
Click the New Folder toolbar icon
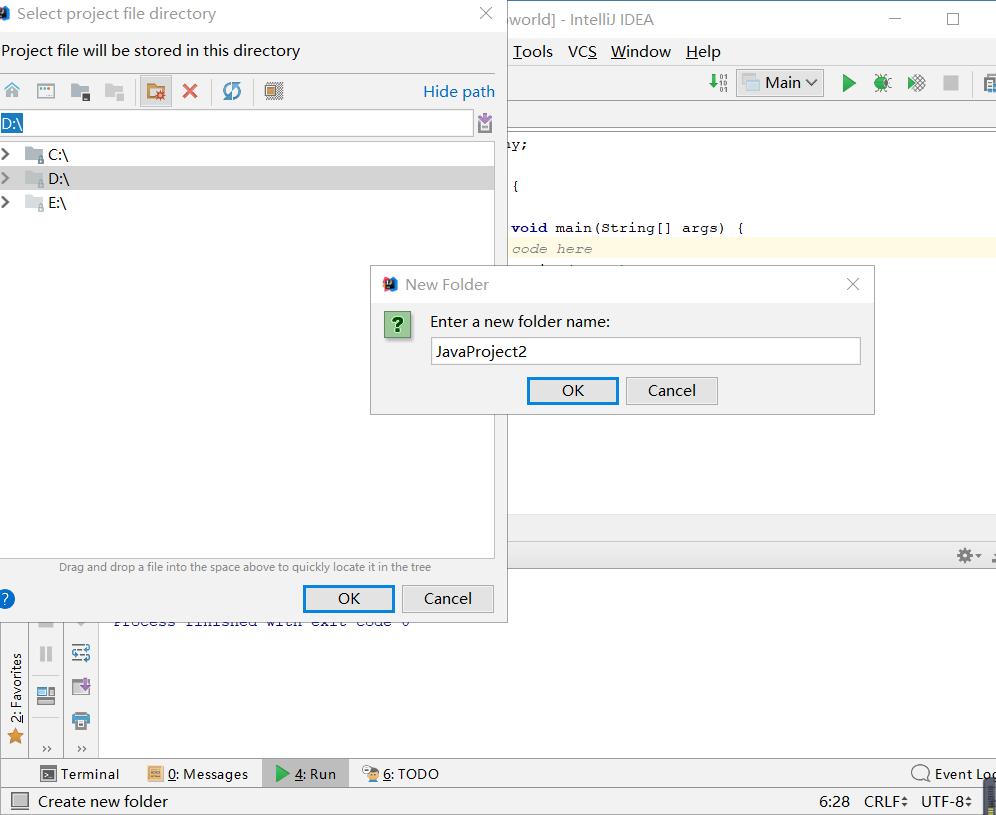[156, 91]
